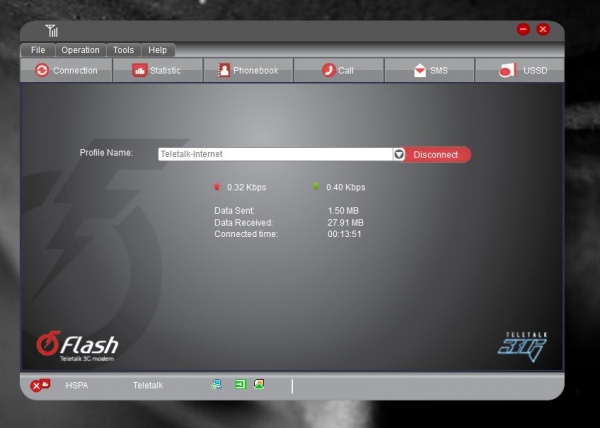Click the 0.32 Kbps upload speed value
The width and height of the screenshot is (600, 428).
246,187
